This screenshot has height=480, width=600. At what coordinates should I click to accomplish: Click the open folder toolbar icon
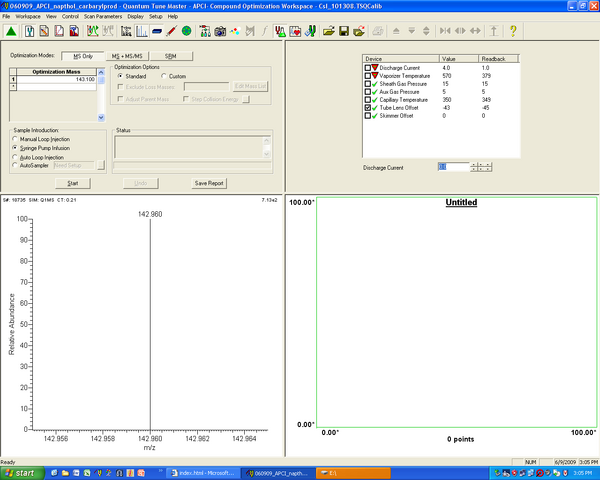[x=327, y=31]
